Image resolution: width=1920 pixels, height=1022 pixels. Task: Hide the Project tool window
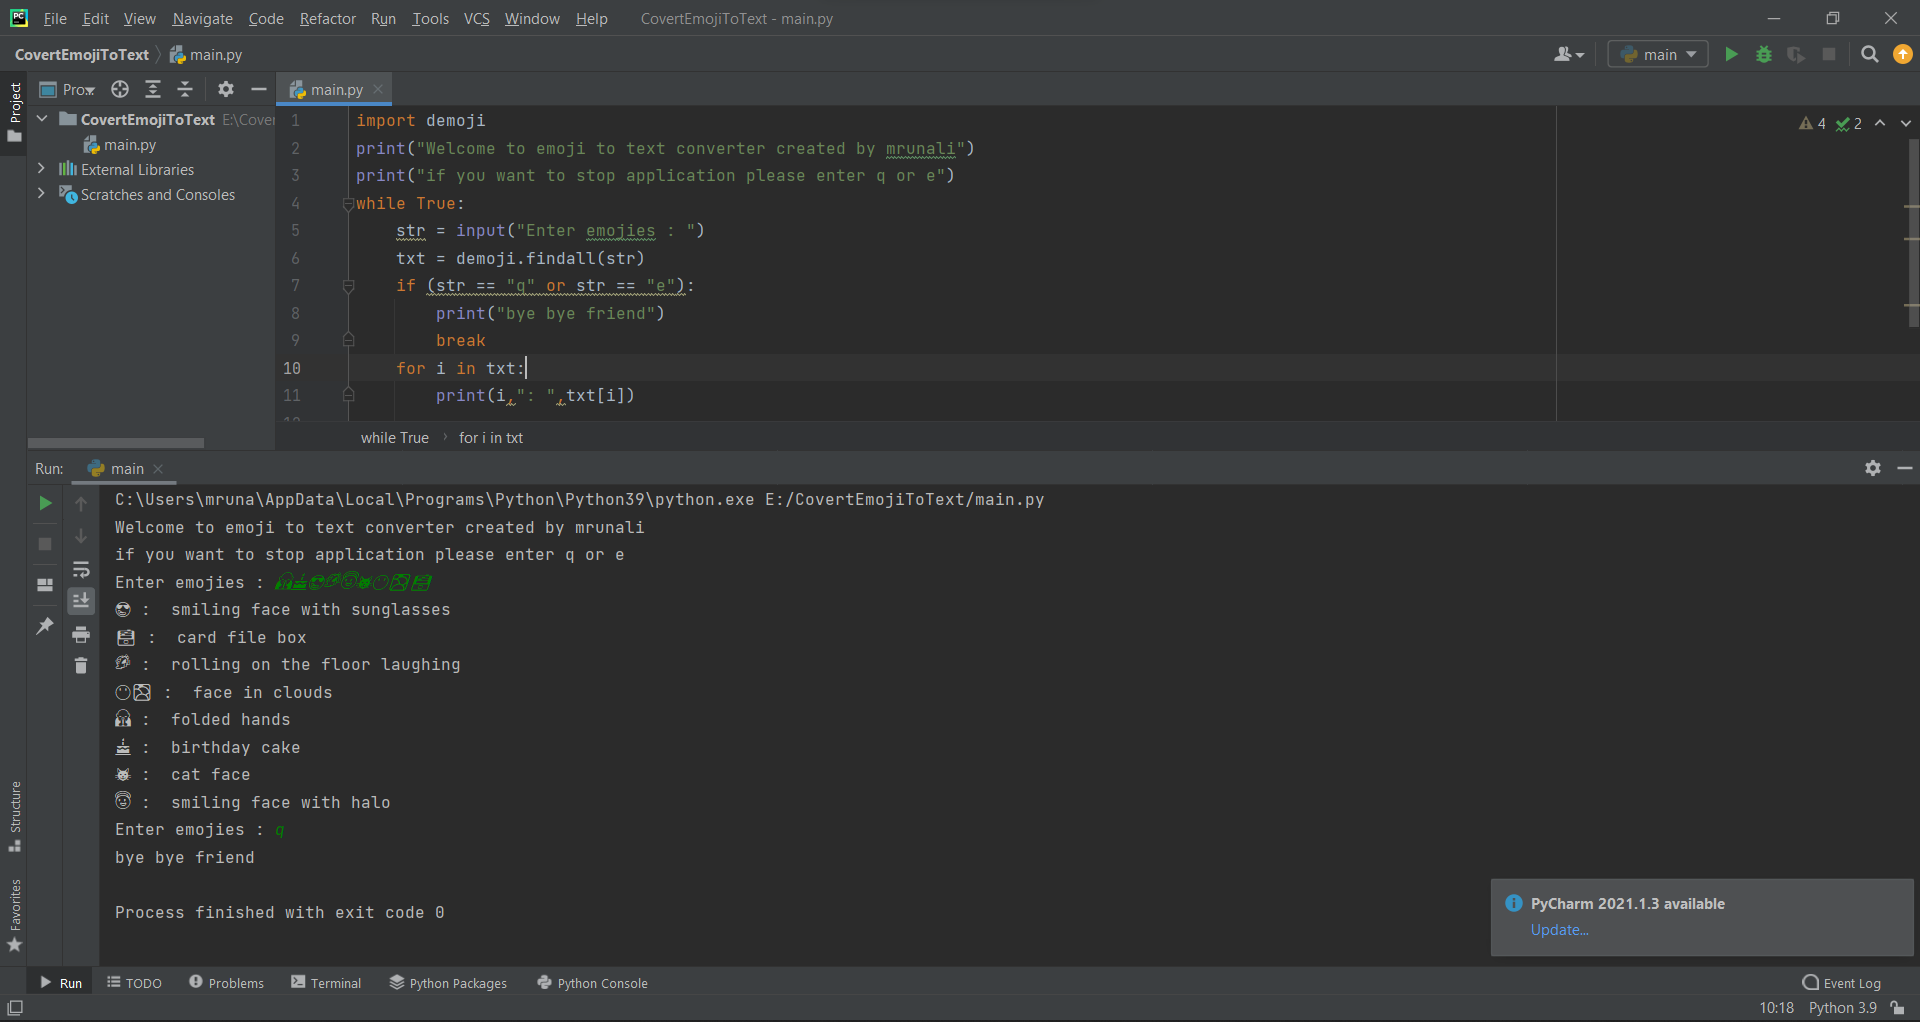point(258,89)
